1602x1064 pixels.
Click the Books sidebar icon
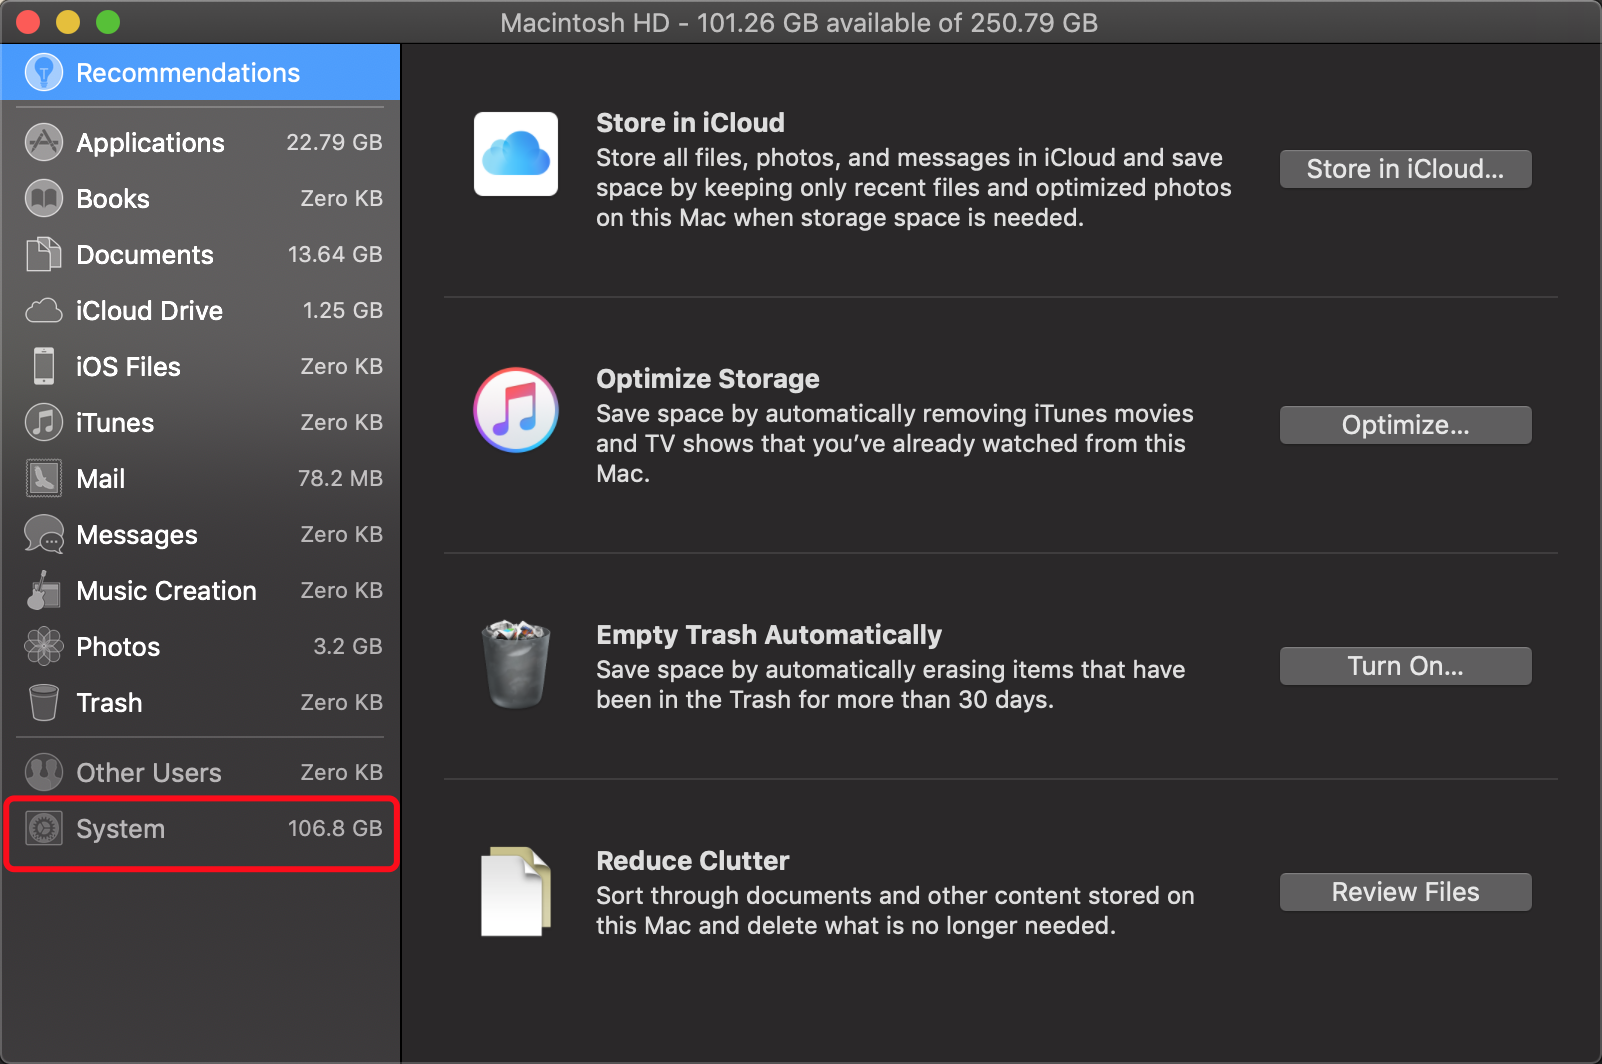coord(44,198)
